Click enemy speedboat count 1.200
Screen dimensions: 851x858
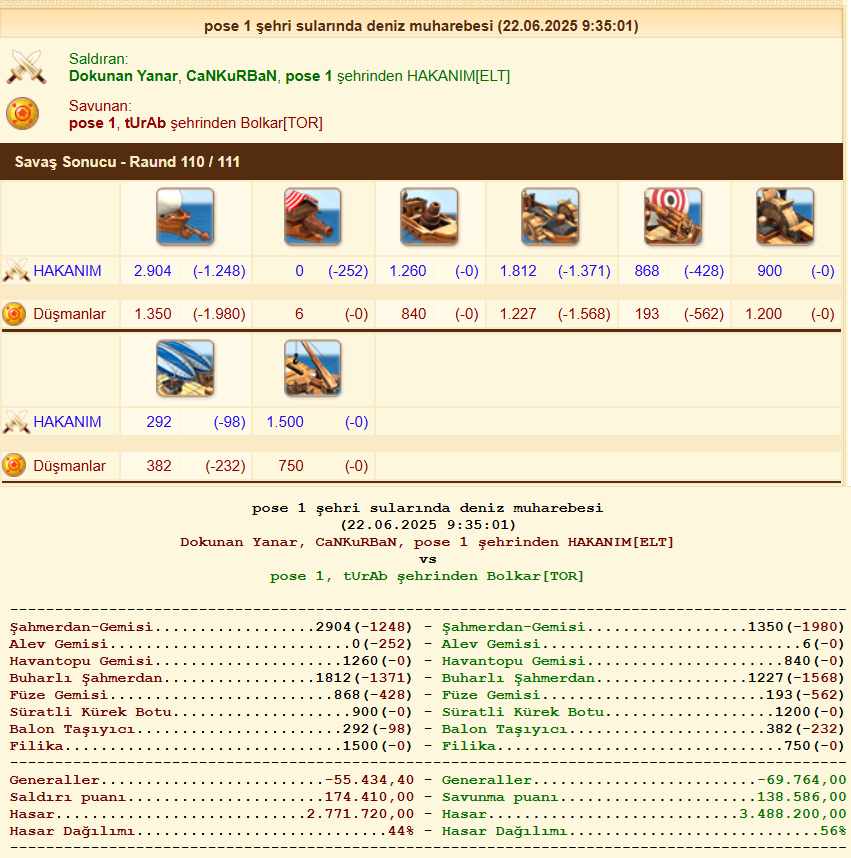pos(763,314)
